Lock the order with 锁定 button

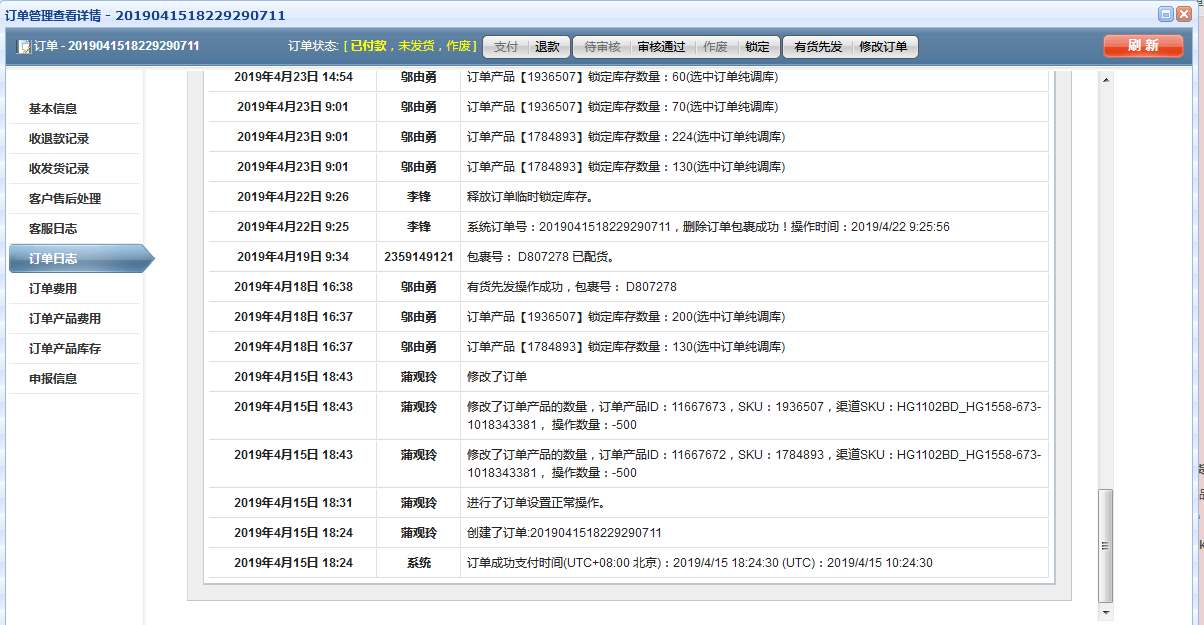[758, 47]
